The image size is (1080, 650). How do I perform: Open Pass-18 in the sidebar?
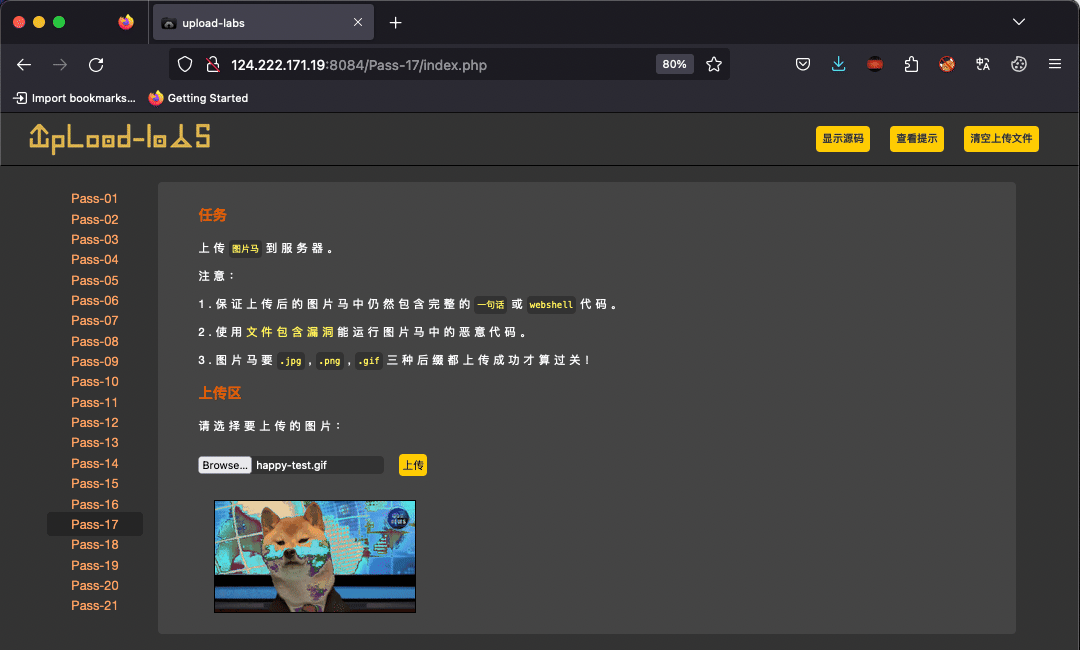click(x=94, y=545)
